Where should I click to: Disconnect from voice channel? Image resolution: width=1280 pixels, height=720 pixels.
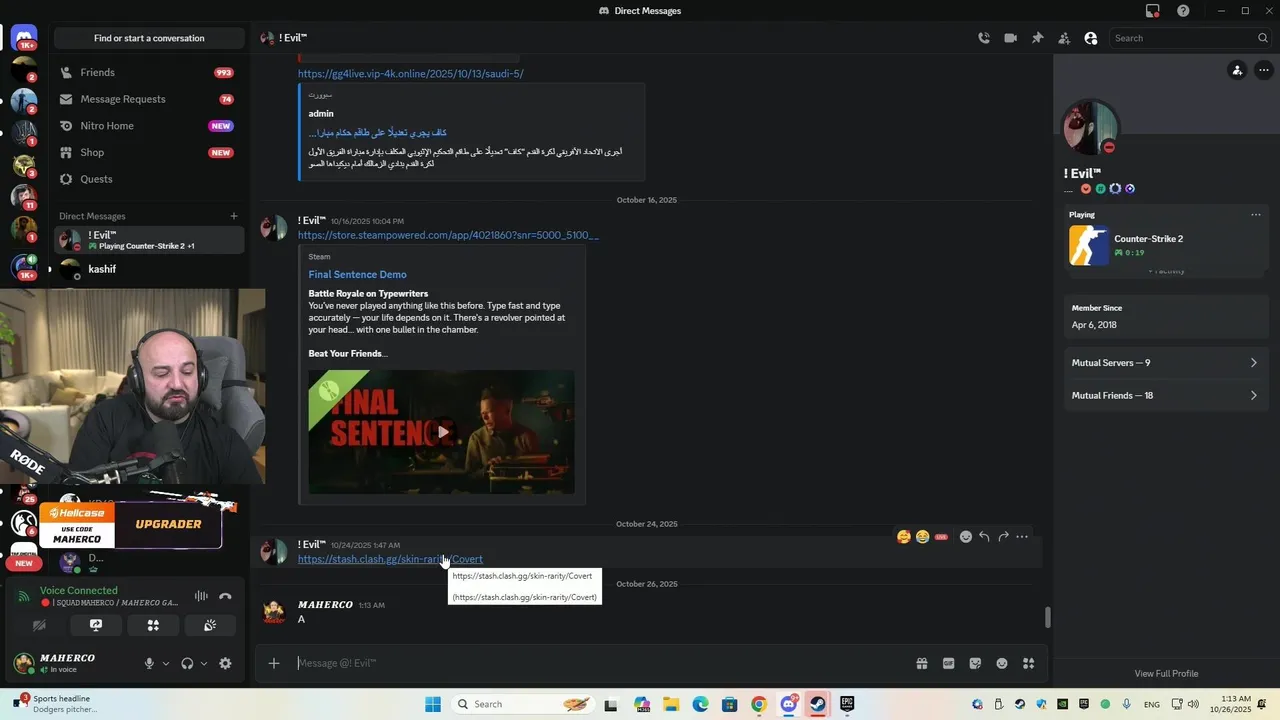tap(225, 596)
